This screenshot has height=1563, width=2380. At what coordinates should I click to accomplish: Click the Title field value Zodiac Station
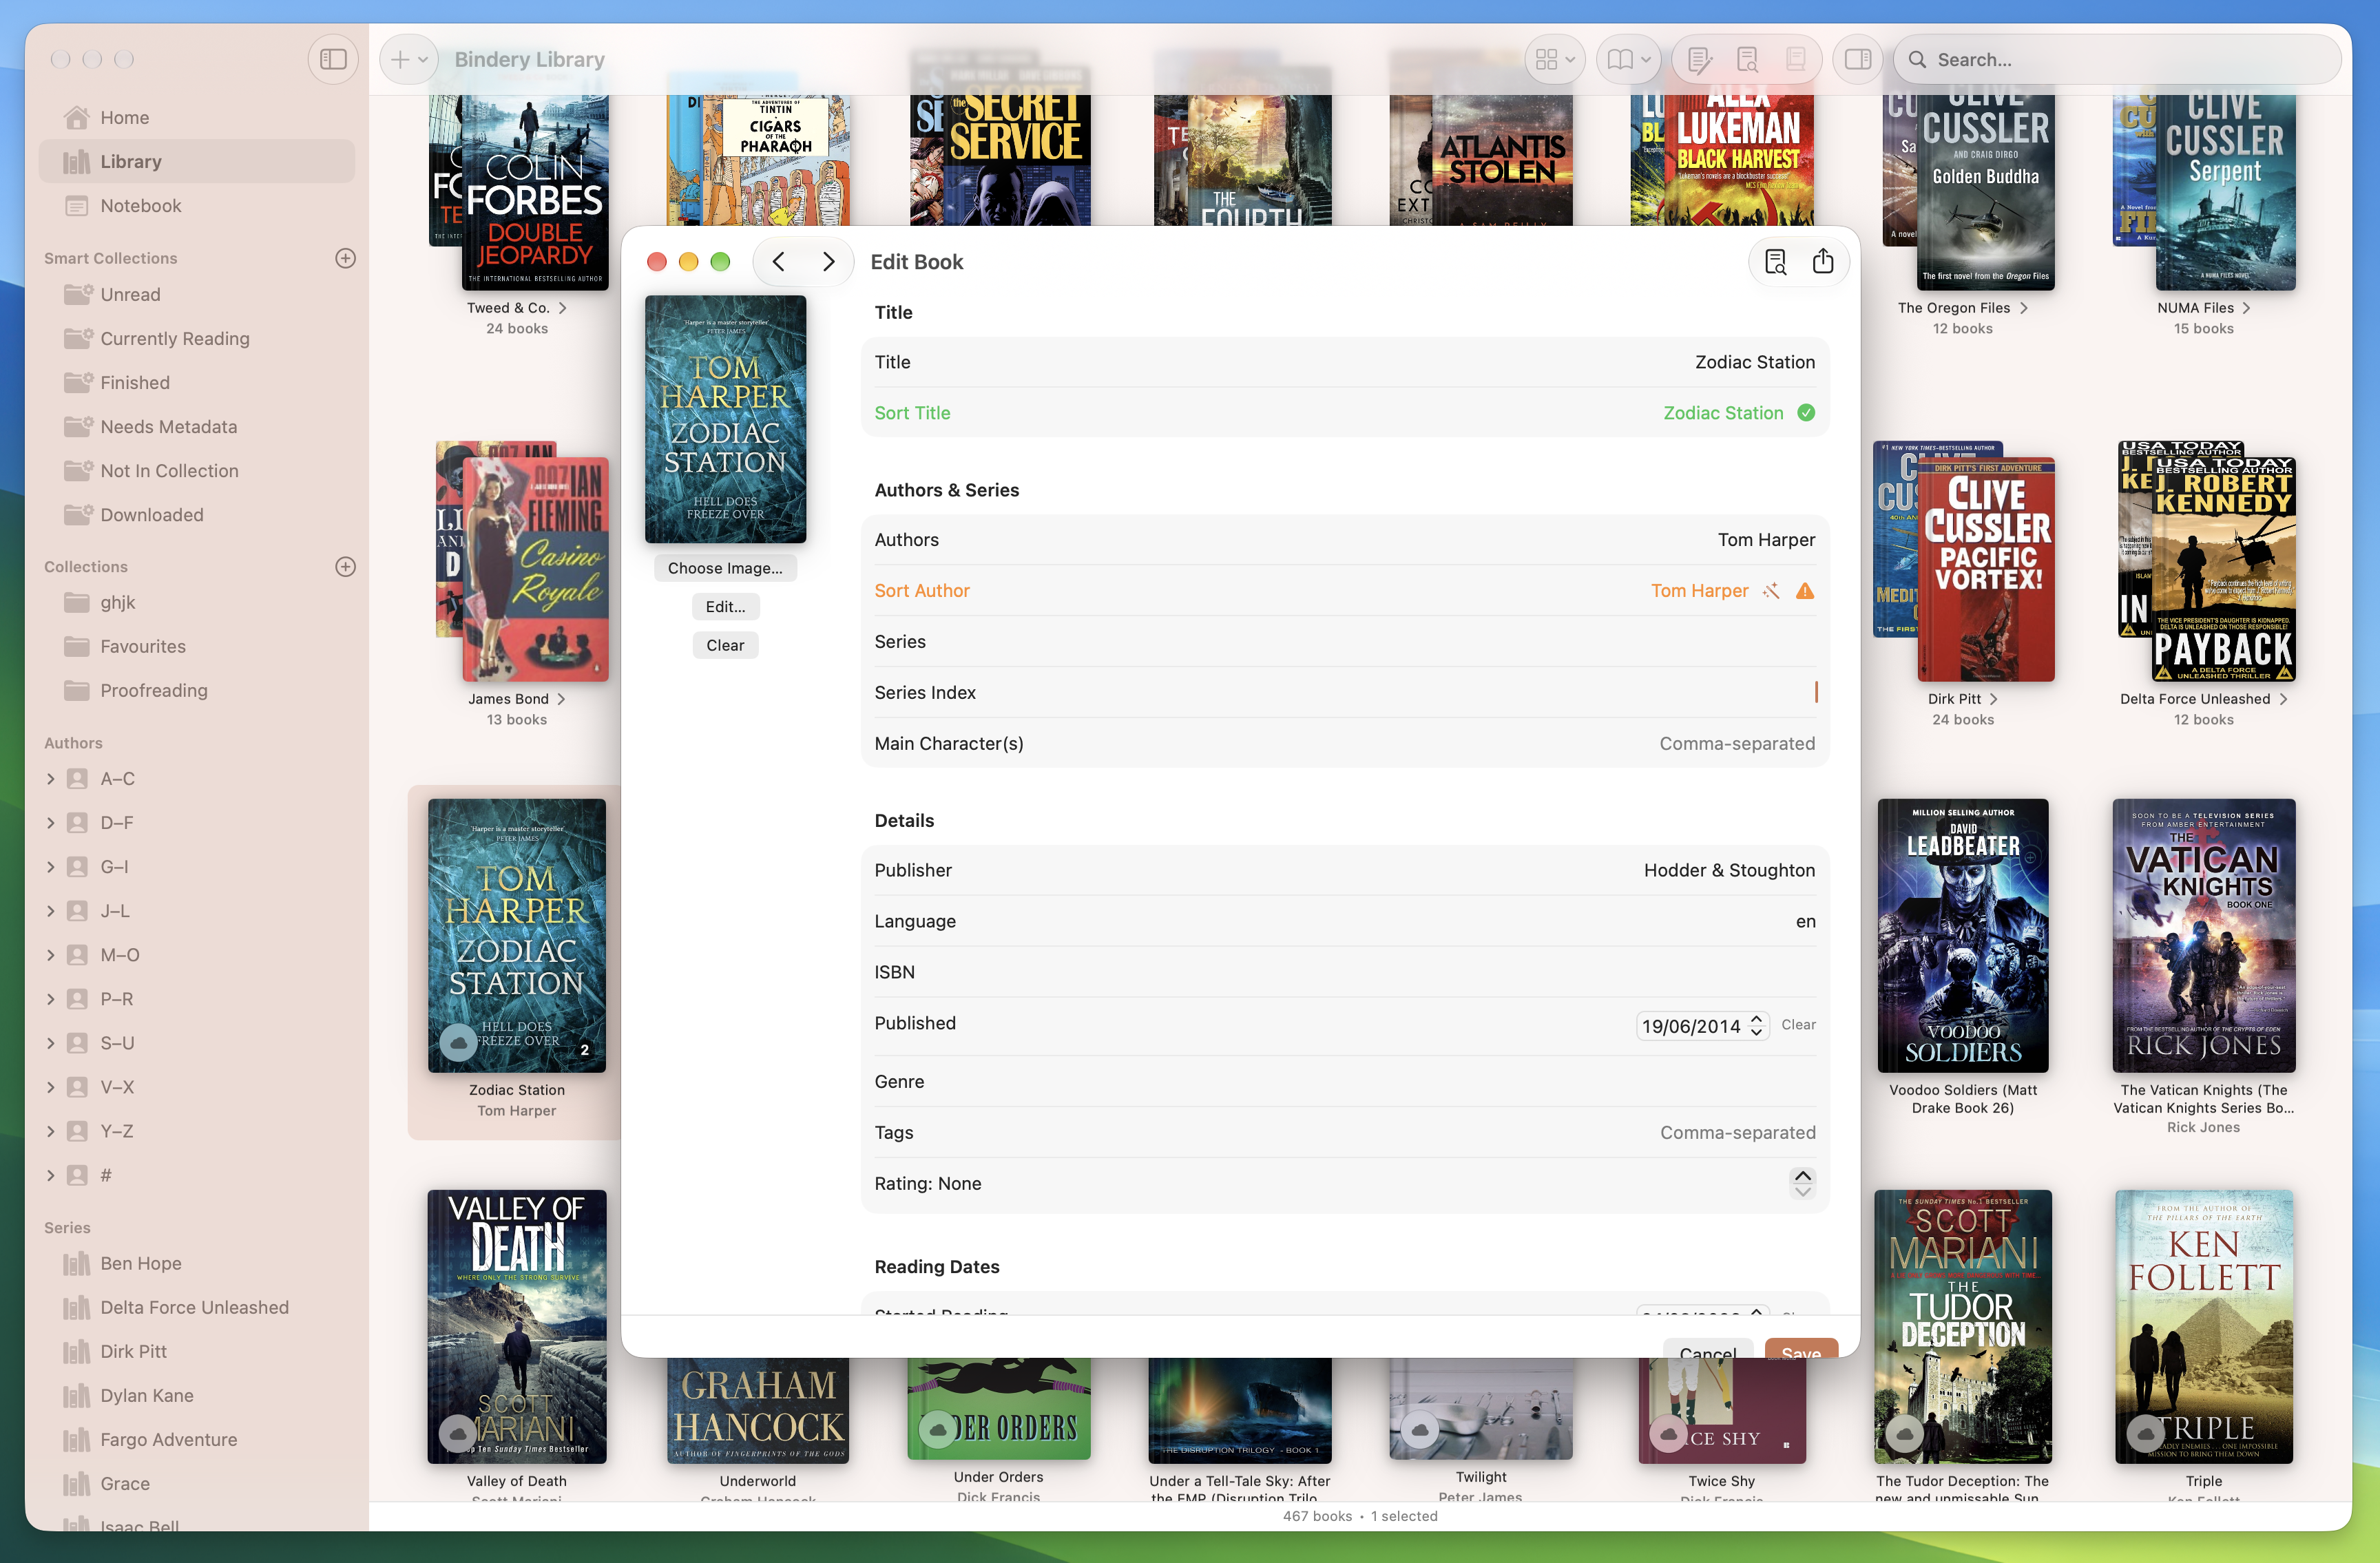[1755, 362]
